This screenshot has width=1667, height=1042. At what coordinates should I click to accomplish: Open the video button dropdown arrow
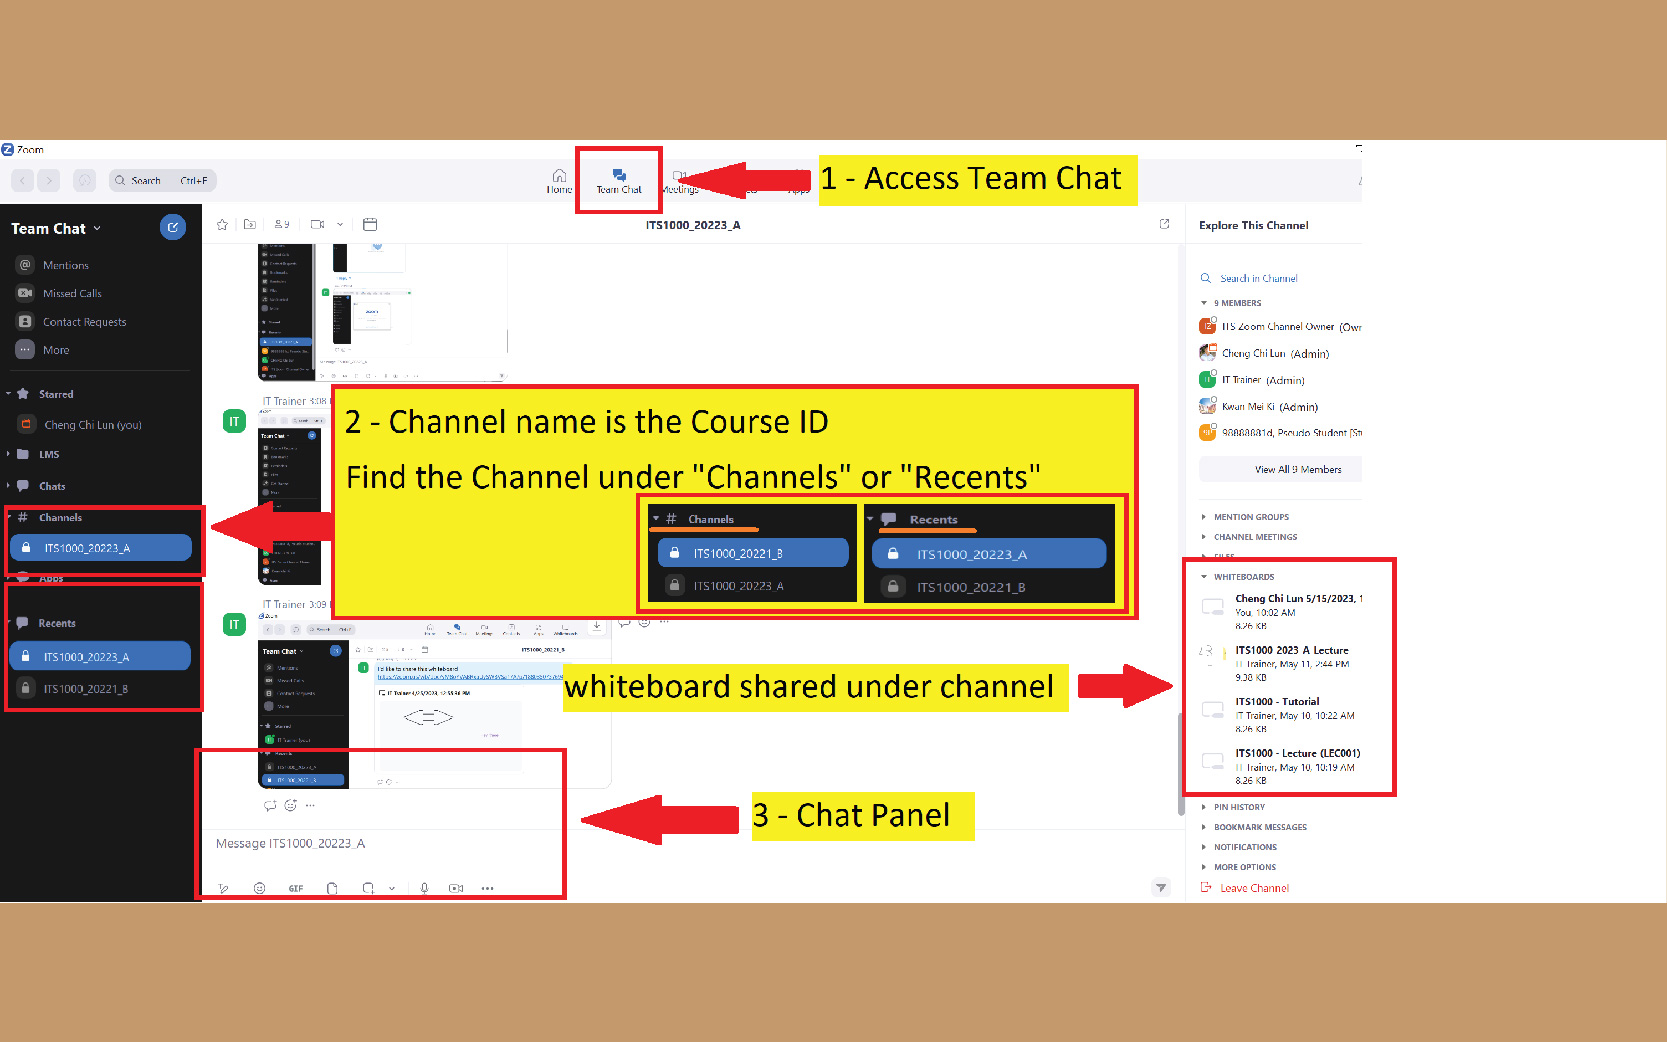[340, 224]
